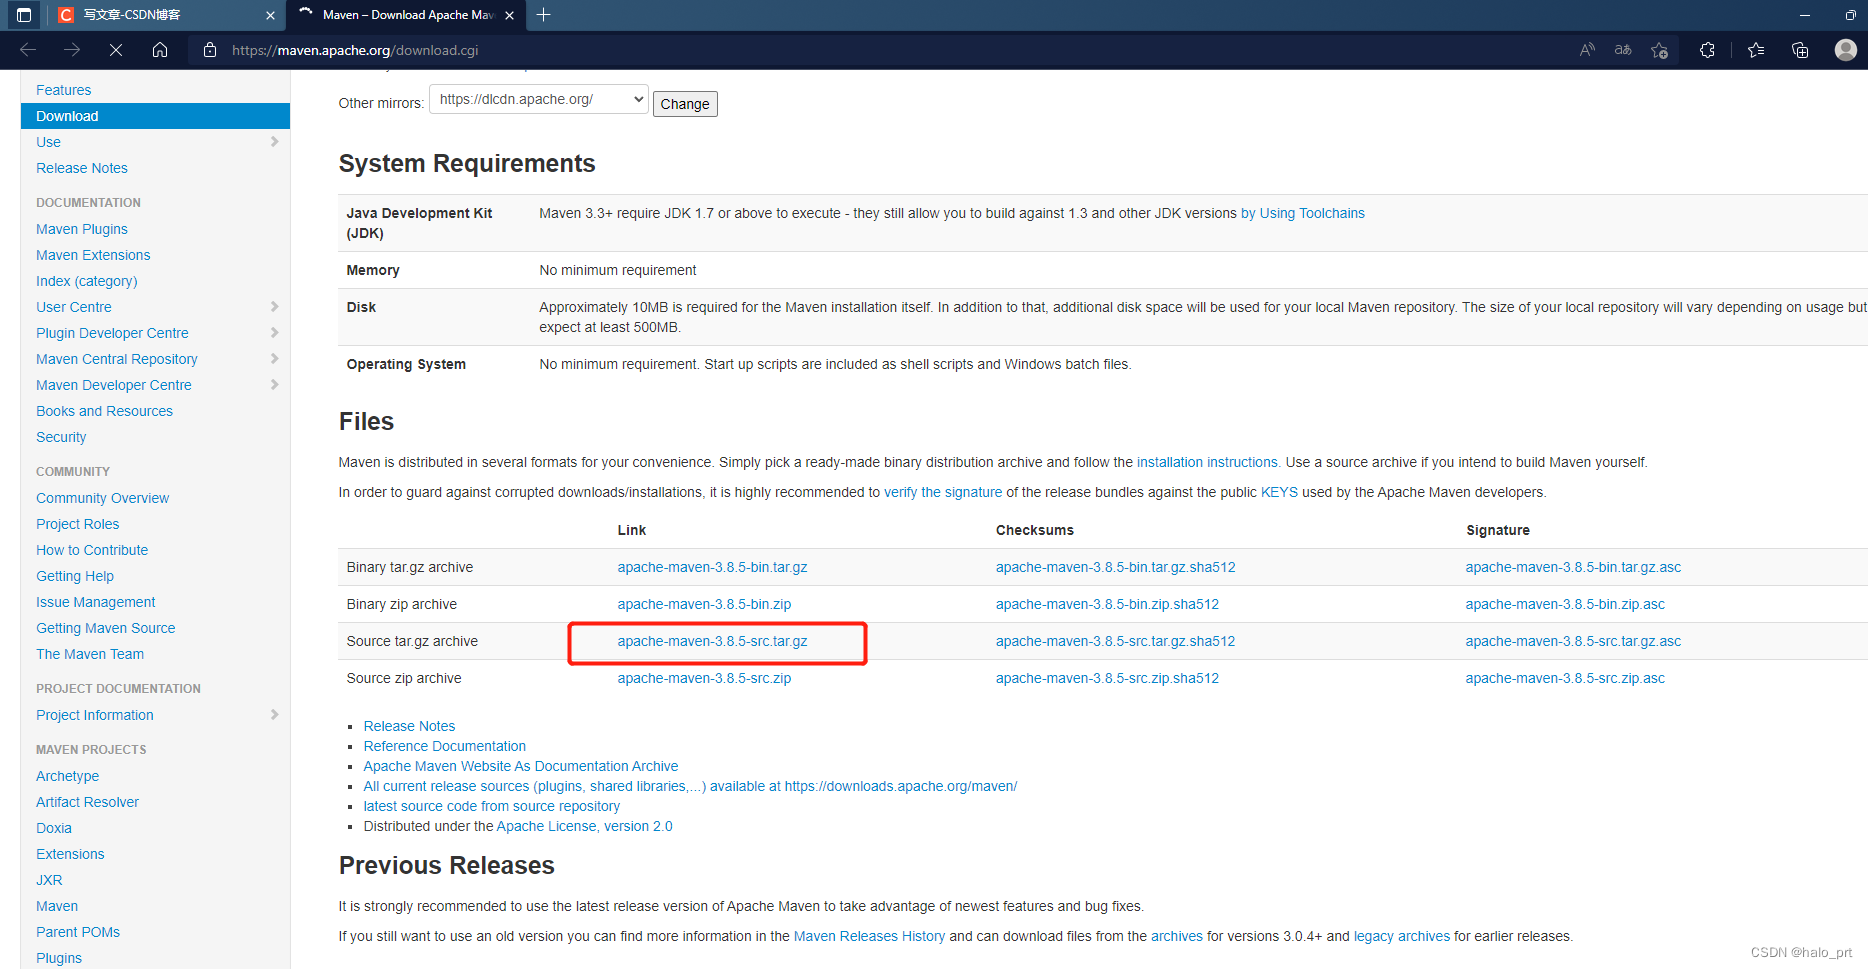Go to browser home page icon
1868x969 pixels.
pyautogui.click(x=160, y=50)
